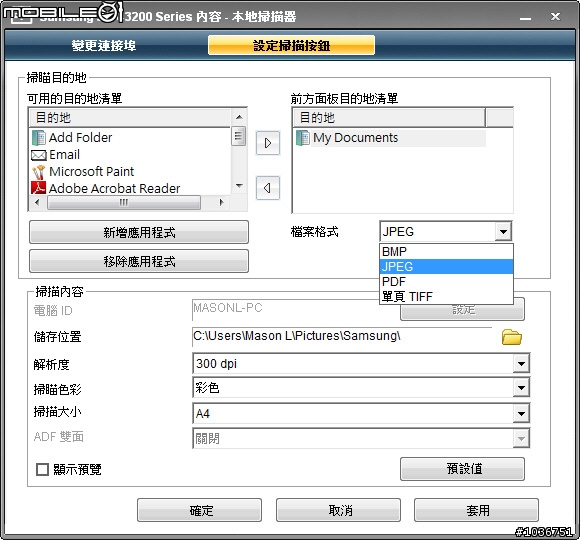The width and height of the screenshot is (580, 540).
Task: Click the My Documents folder icon
Action: [x=303, y=138]
